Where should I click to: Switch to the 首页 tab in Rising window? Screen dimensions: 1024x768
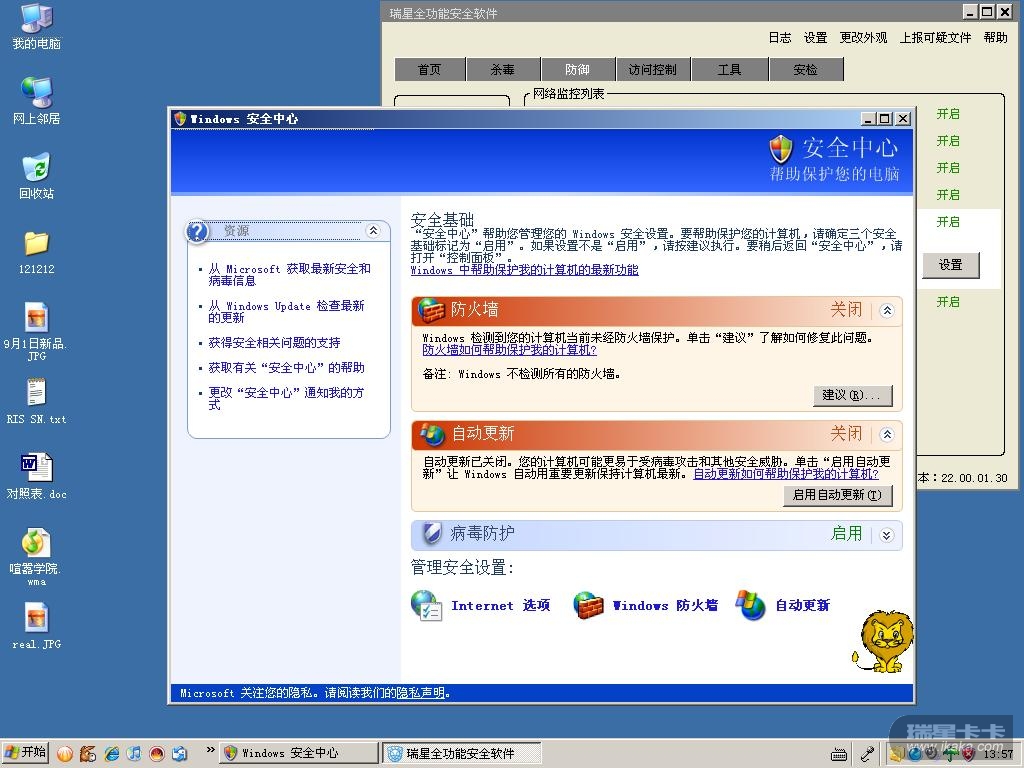tap(430, 69)
